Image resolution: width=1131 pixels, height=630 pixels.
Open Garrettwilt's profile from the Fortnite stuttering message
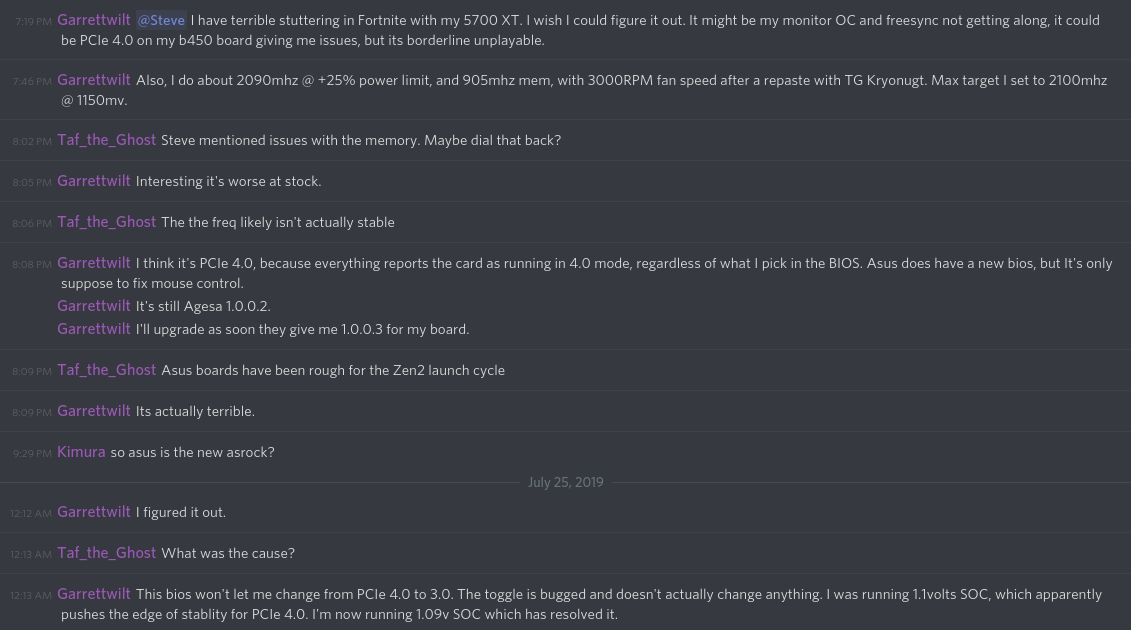pyautogui.click(x=94, y=20)
